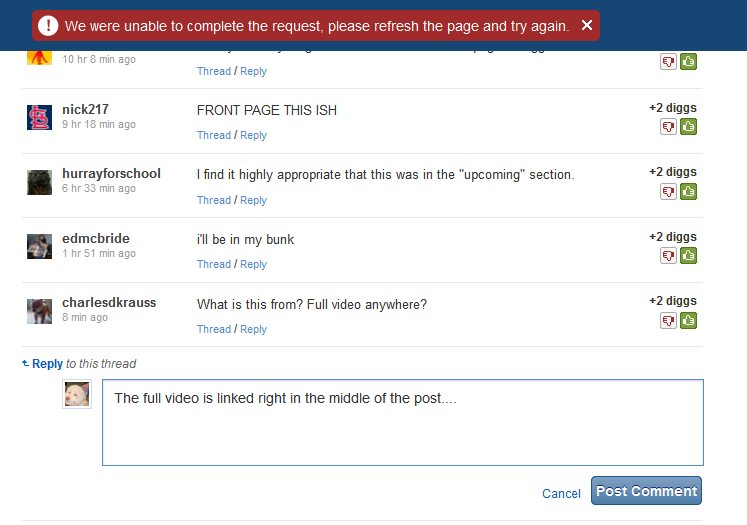
Task: Click the Post Comment button
Action: pyautogui.click(x=646, y=491)
